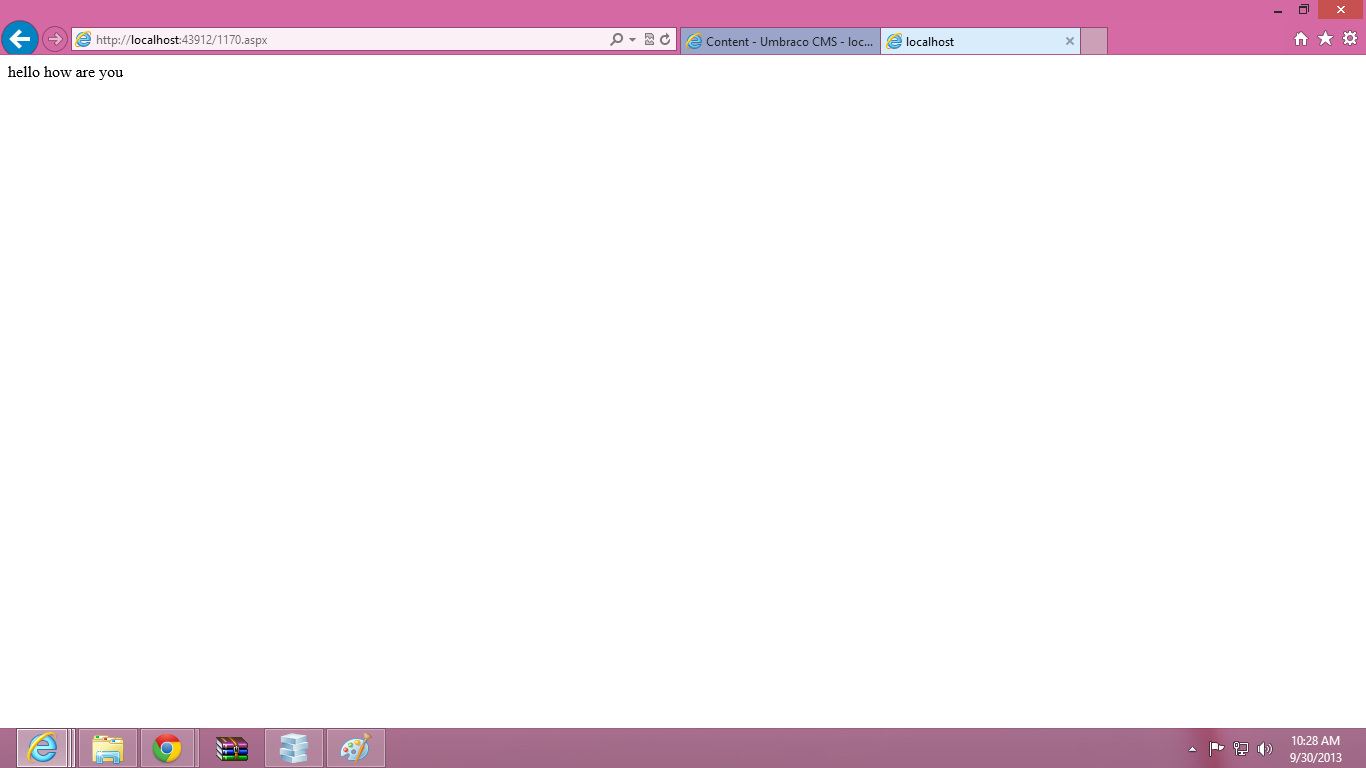Refresh the page with reload icon

[665, 40]
